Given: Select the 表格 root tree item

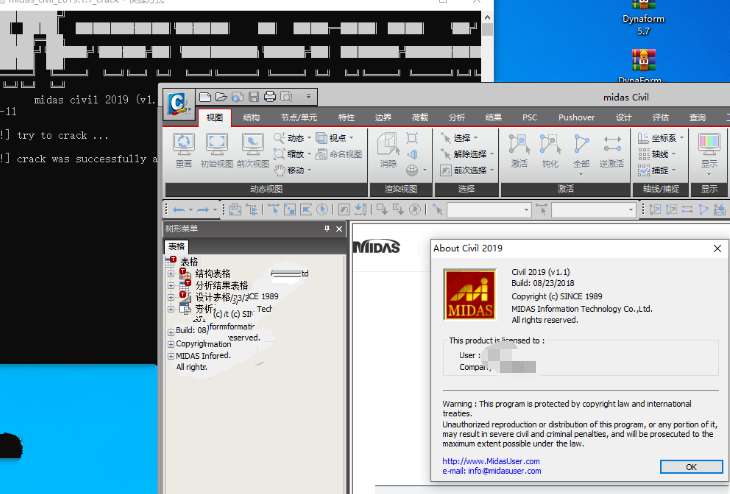Looking at the screenshot, I should [x=189, y=262].
